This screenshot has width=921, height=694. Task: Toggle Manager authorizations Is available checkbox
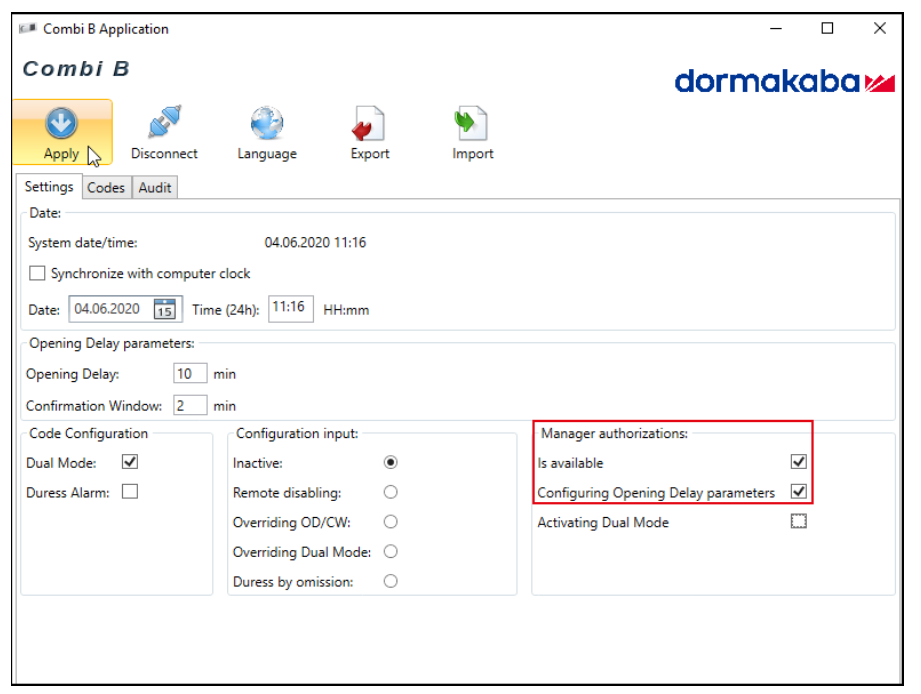click(798, 462)
